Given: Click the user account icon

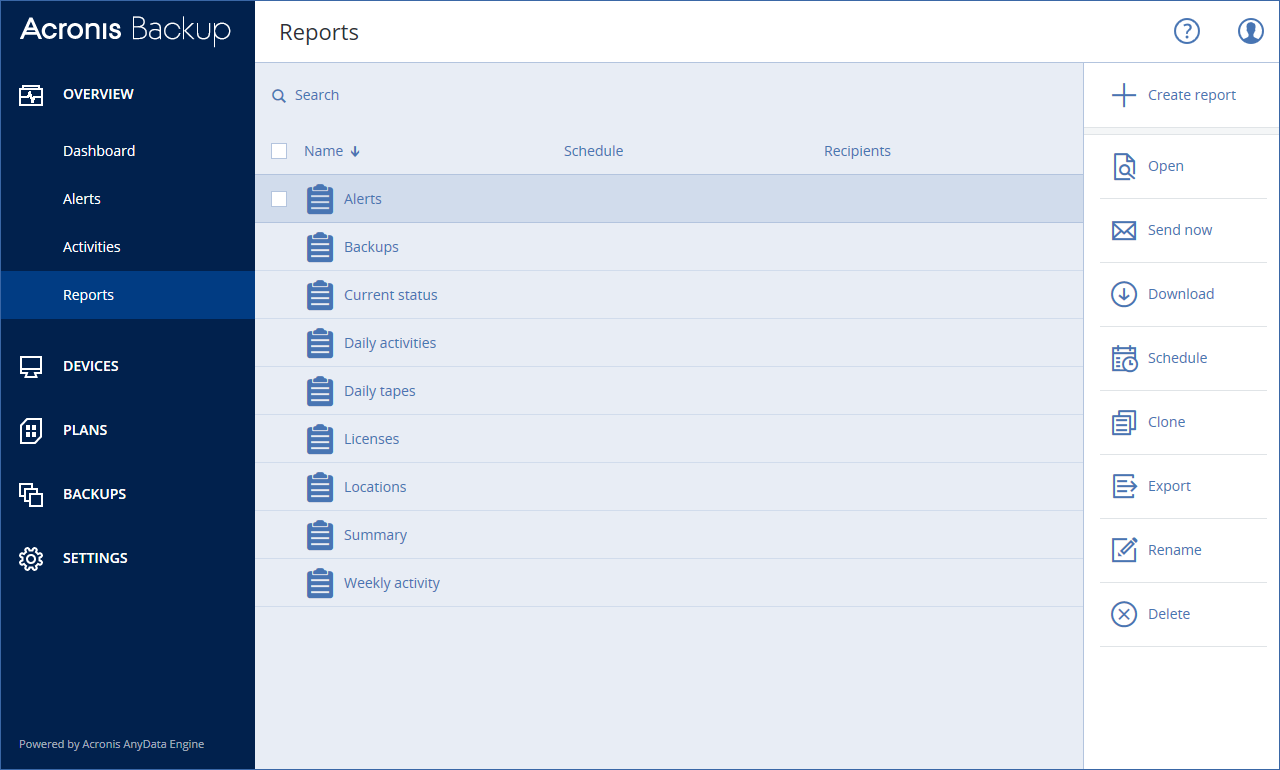Looking at the screenshot, I should pyautogui.click(x=1250, y=31).
